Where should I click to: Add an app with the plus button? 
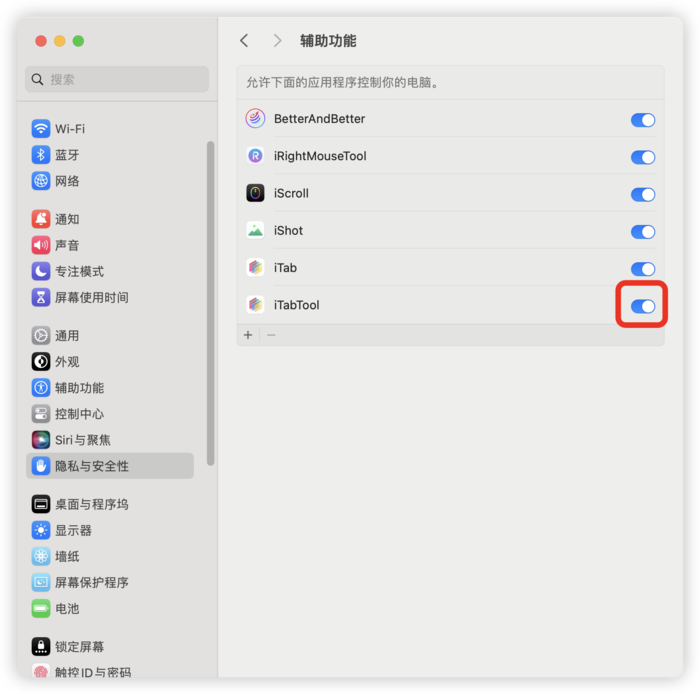click(x=248, y=335)
